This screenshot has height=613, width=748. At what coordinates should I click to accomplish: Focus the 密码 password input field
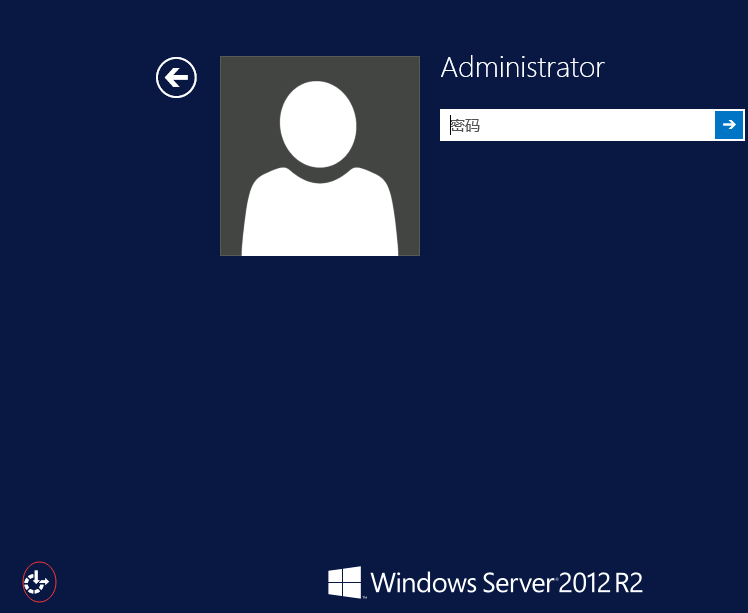577,125
